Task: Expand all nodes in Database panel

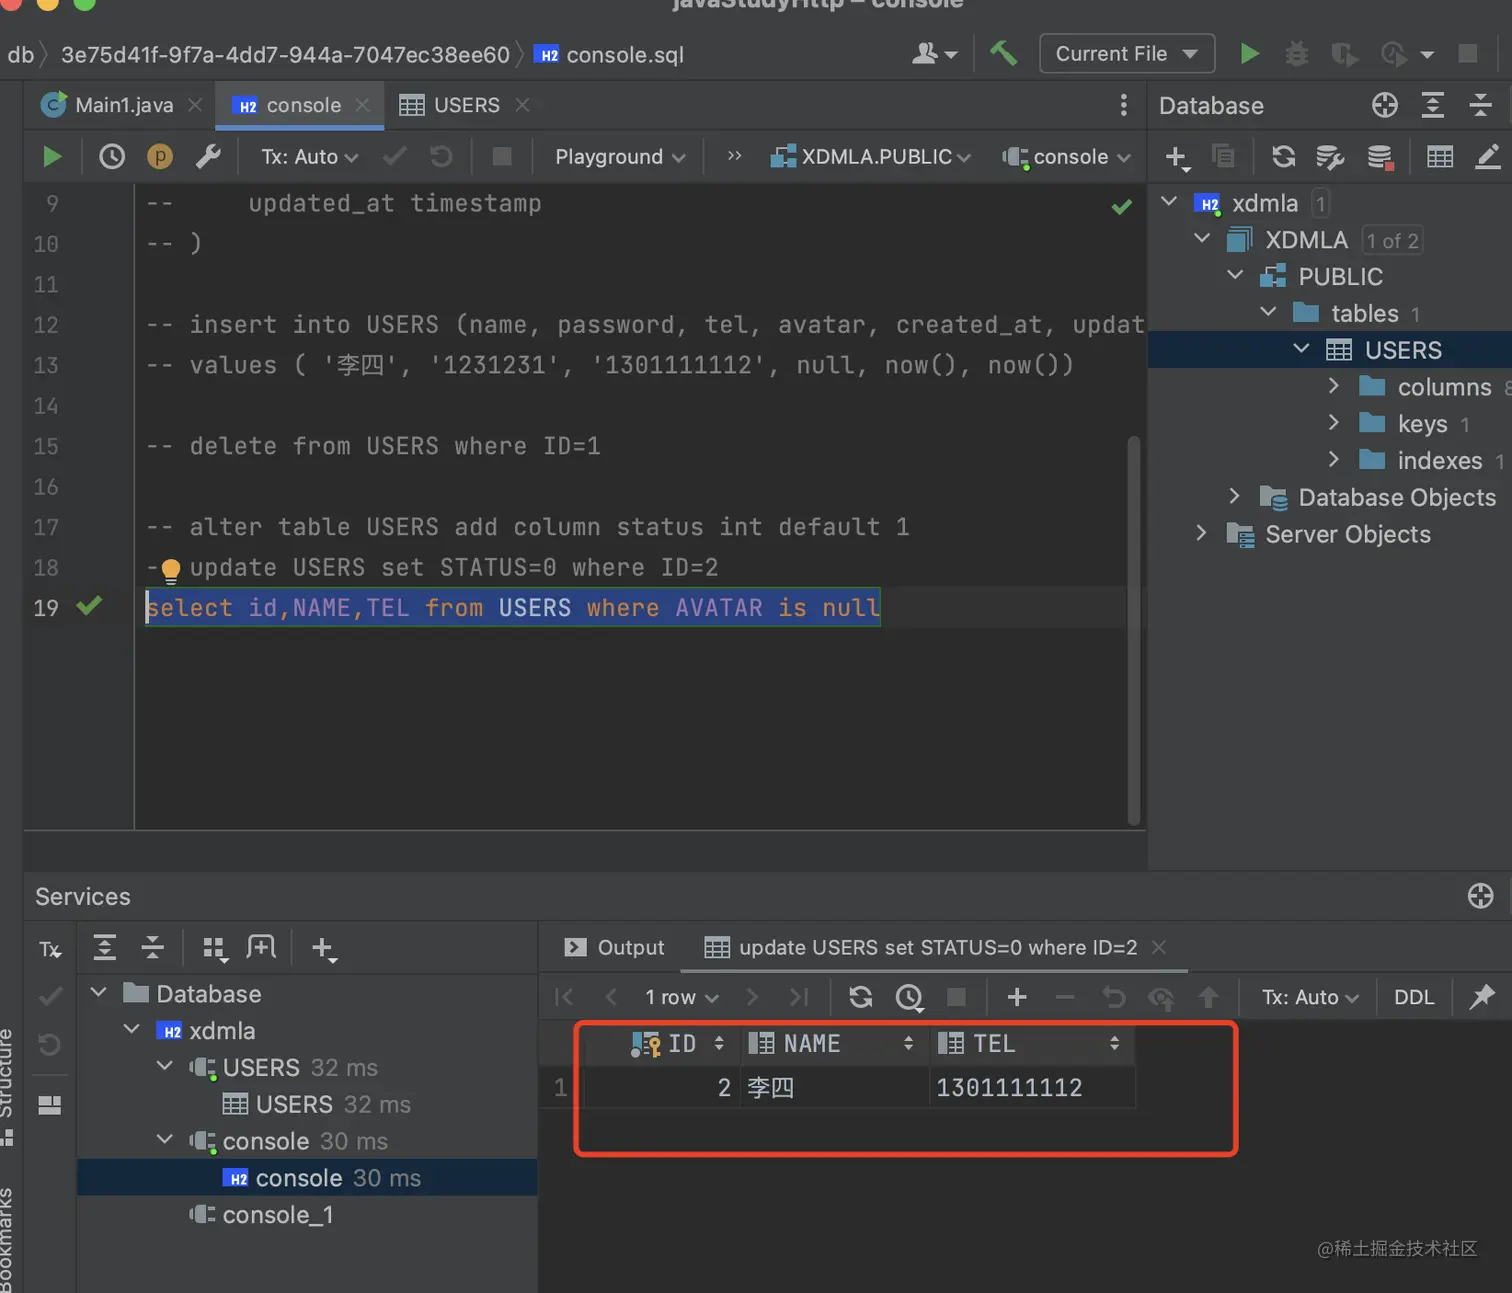Action: (x=1433, y=105)
